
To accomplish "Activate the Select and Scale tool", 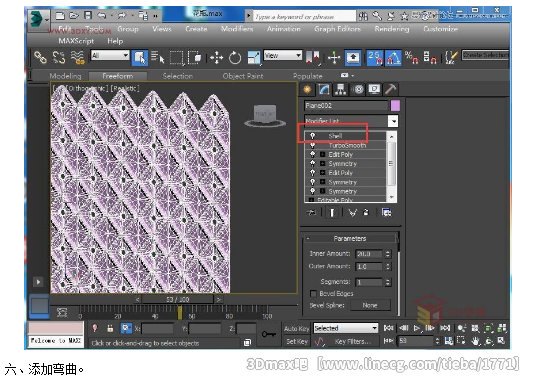I will tap(254, 57).
